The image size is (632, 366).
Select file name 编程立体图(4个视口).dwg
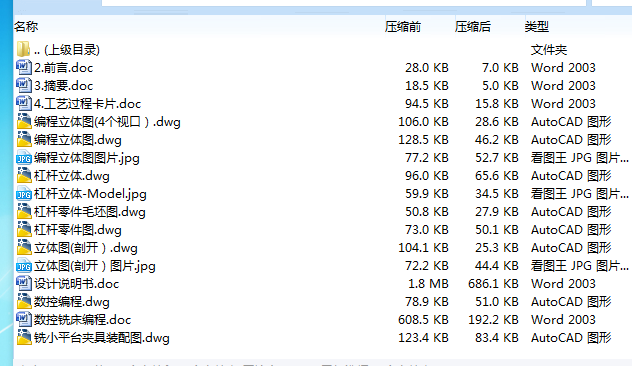click(x=107, y=122)
